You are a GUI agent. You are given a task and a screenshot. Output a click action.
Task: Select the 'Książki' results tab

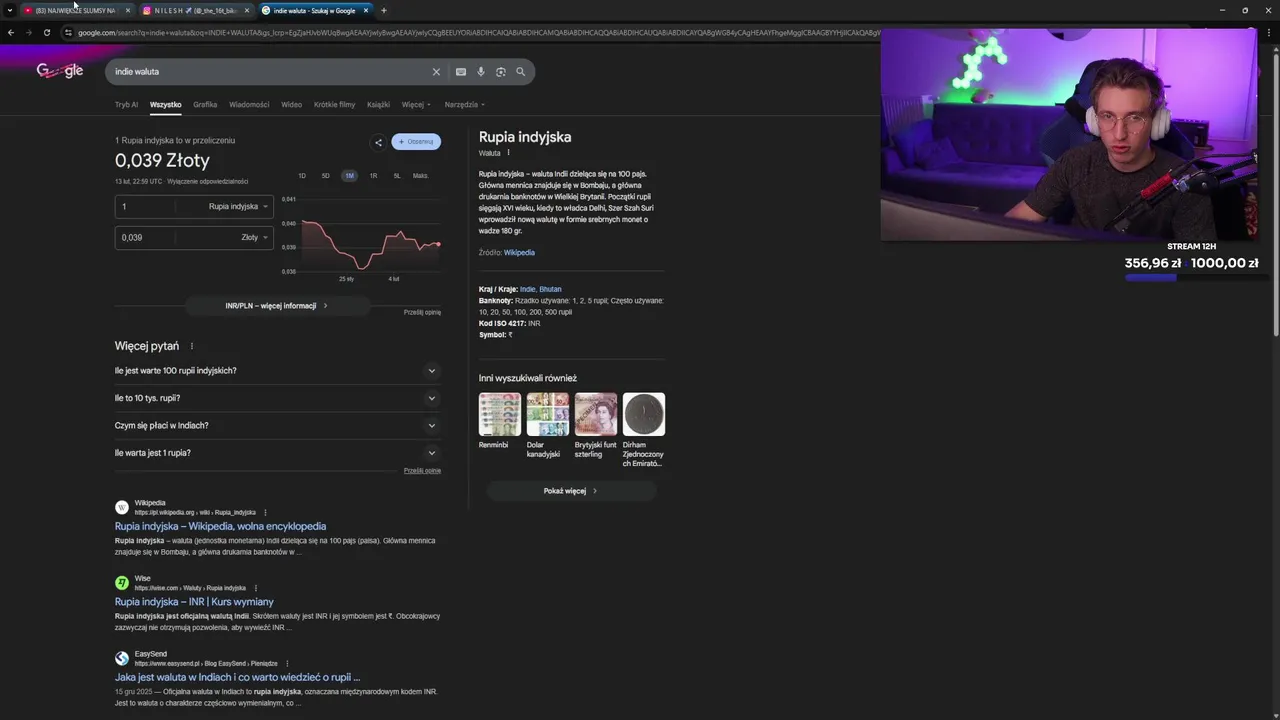click(378, 104)
